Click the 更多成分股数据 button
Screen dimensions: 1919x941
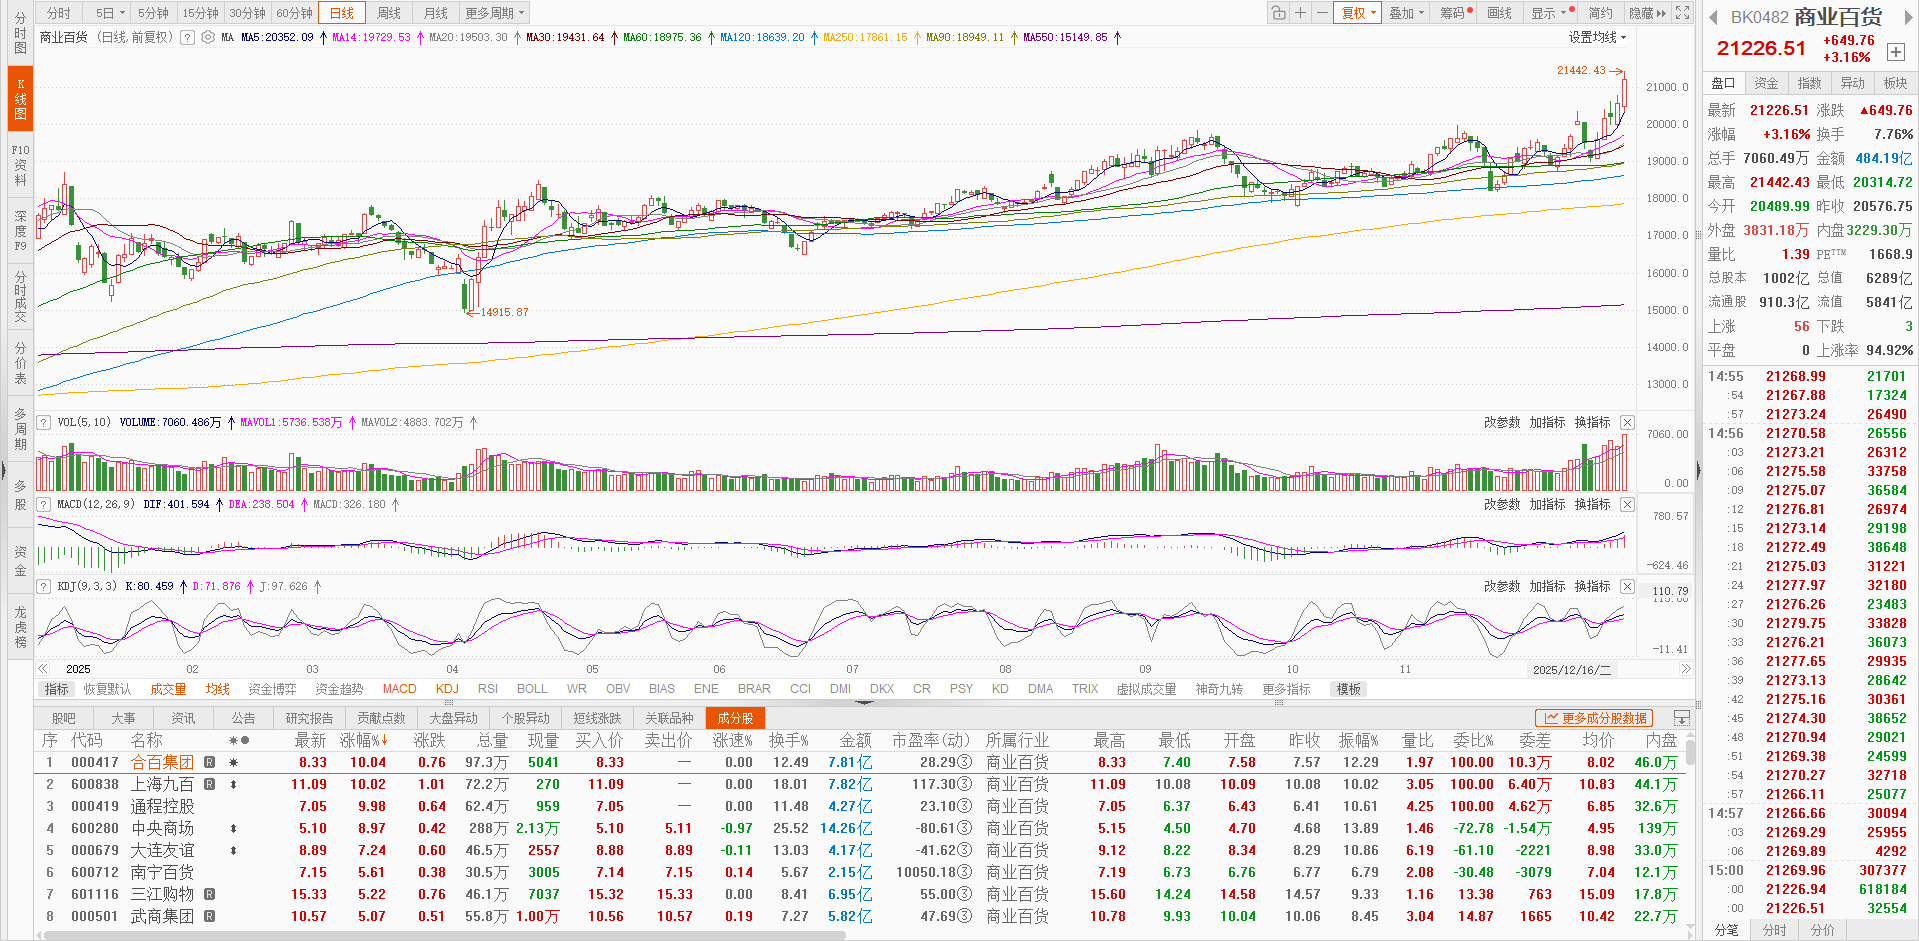pyautogui.click(x=1595, y=718)
